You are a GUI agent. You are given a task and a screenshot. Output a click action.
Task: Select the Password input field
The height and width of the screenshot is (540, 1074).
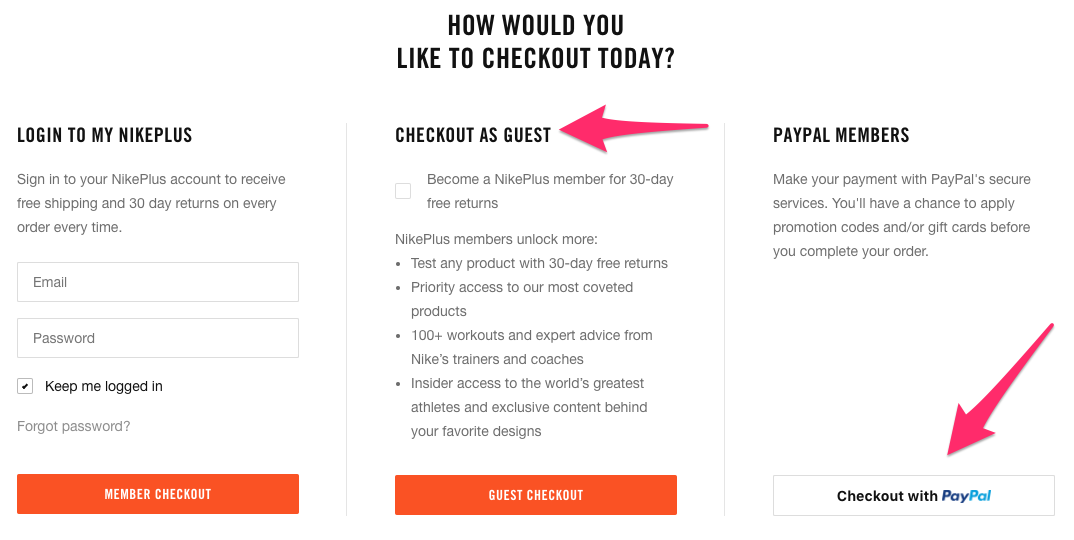[158, 338]
